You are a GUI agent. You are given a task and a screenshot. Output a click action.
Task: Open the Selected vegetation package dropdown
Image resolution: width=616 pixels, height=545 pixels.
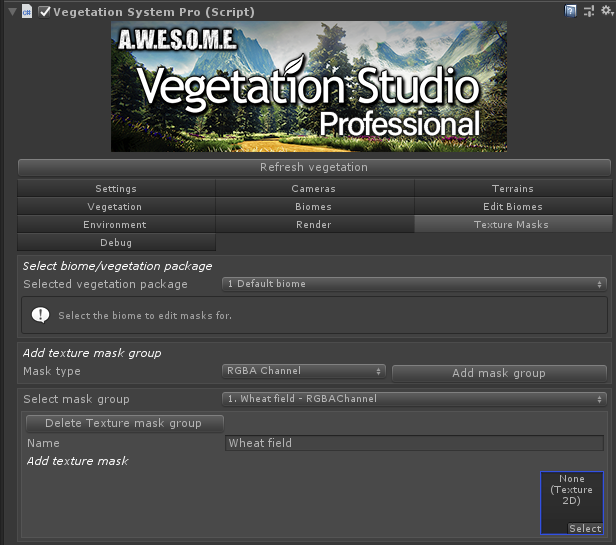tap(414, 284)
